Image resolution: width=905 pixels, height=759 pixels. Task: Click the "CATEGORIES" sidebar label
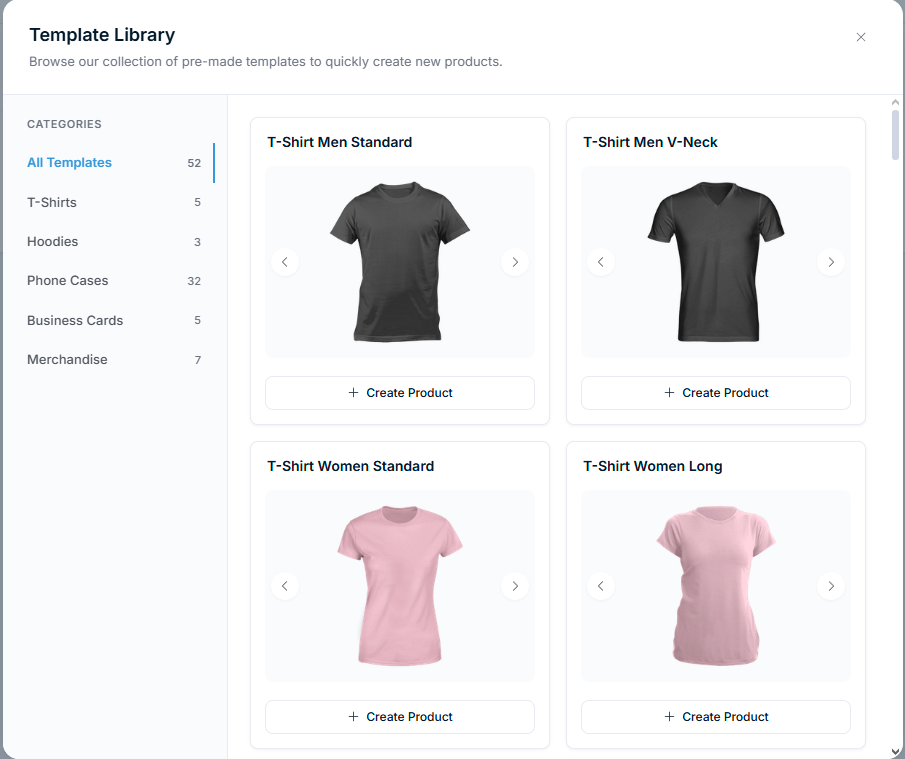[64, 124]
